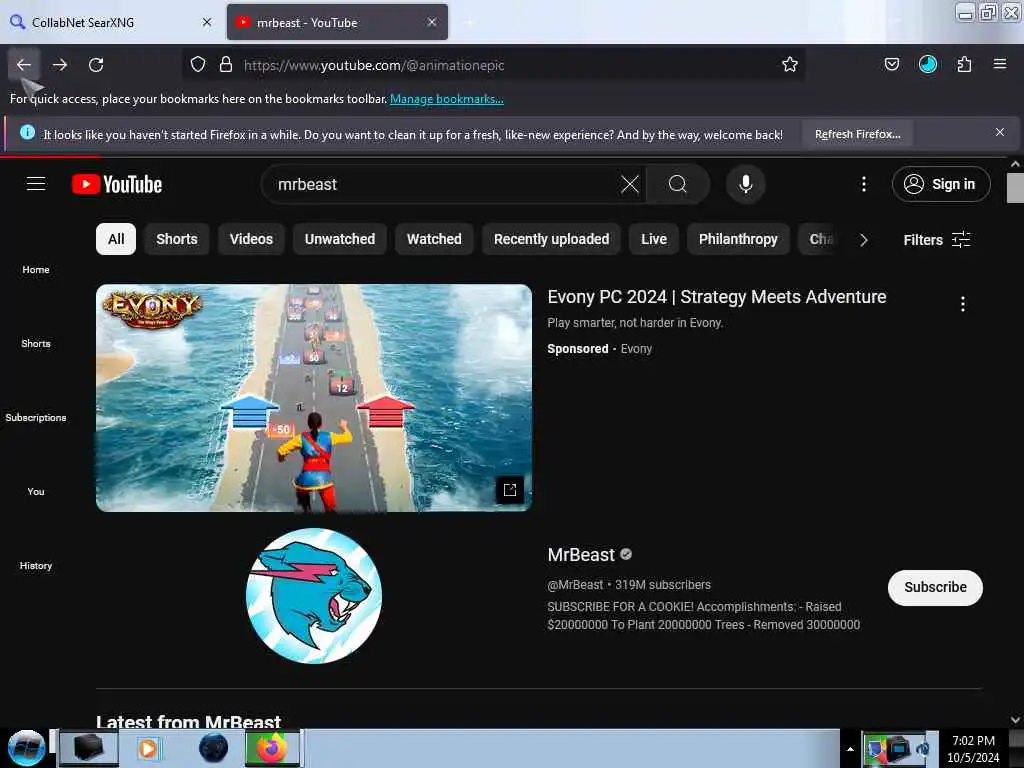Screen dimensions: 1024x768
Task: Open the Firefox application menu
Action: click(x=999, y=64)
